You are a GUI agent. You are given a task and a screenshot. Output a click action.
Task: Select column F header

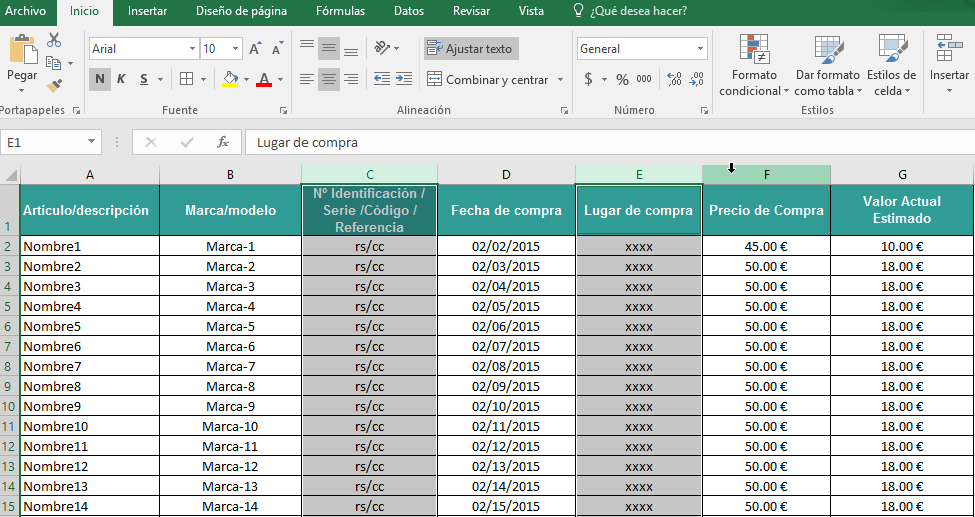coord(766,175)
